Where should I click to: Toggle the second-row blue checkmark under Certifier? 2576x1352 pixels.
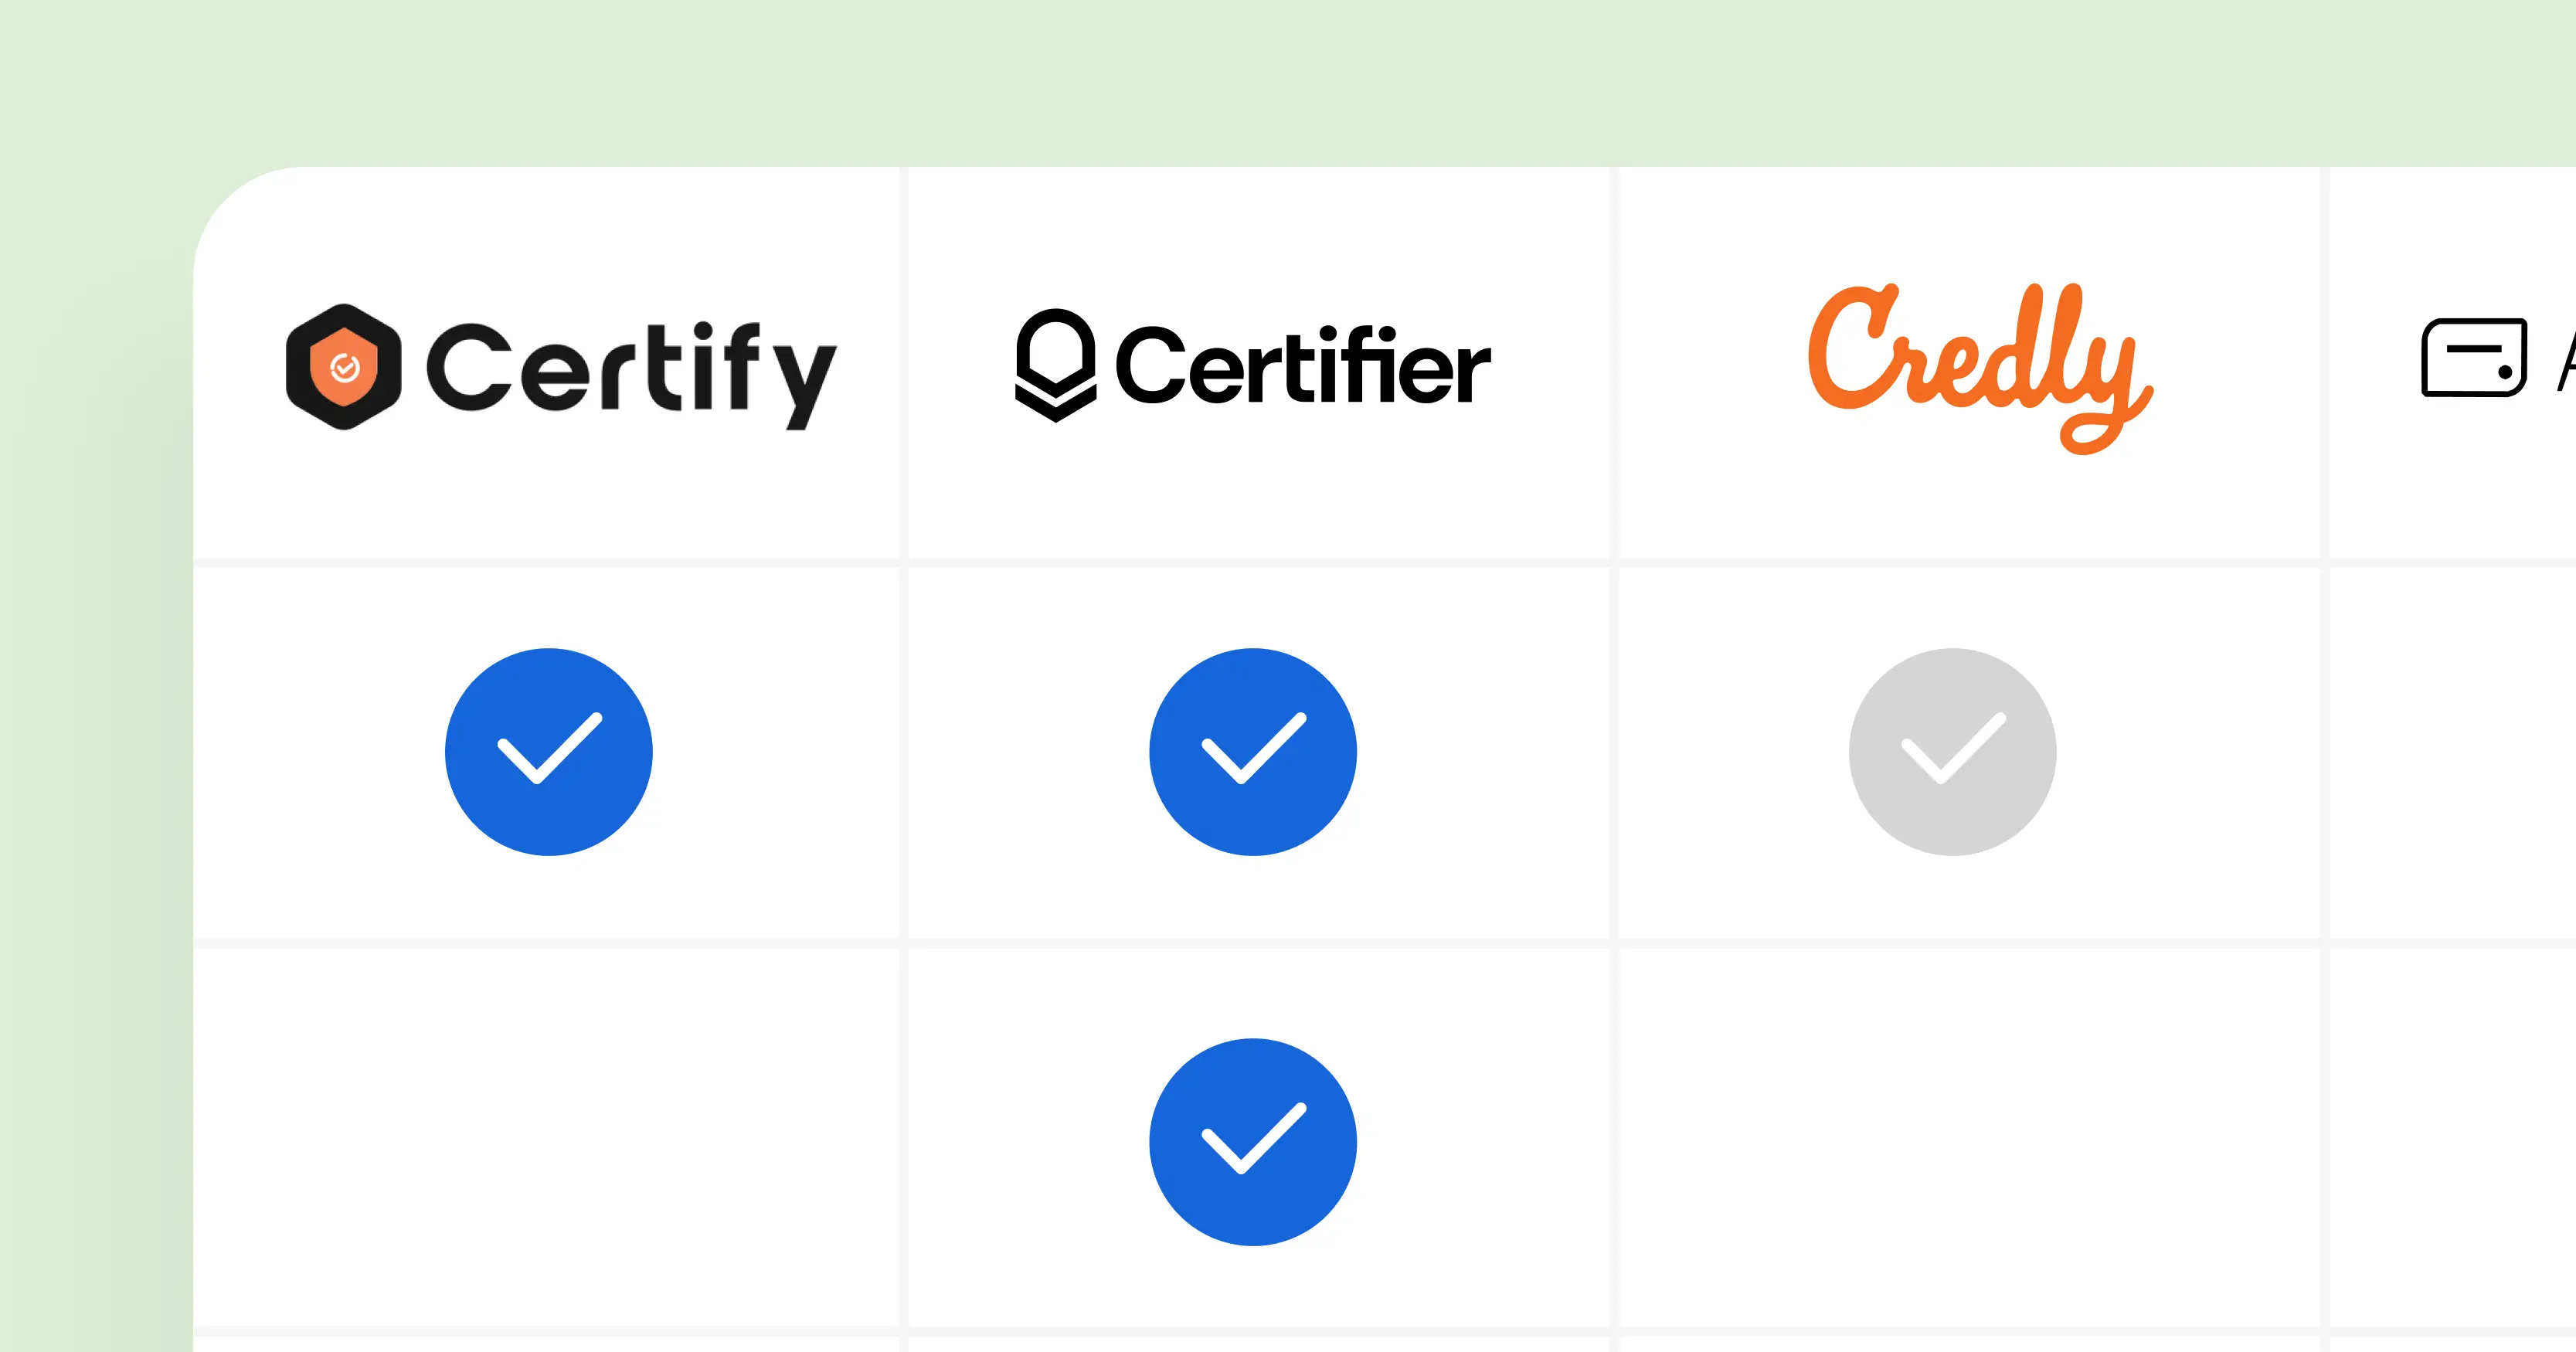[1252, 1142]
